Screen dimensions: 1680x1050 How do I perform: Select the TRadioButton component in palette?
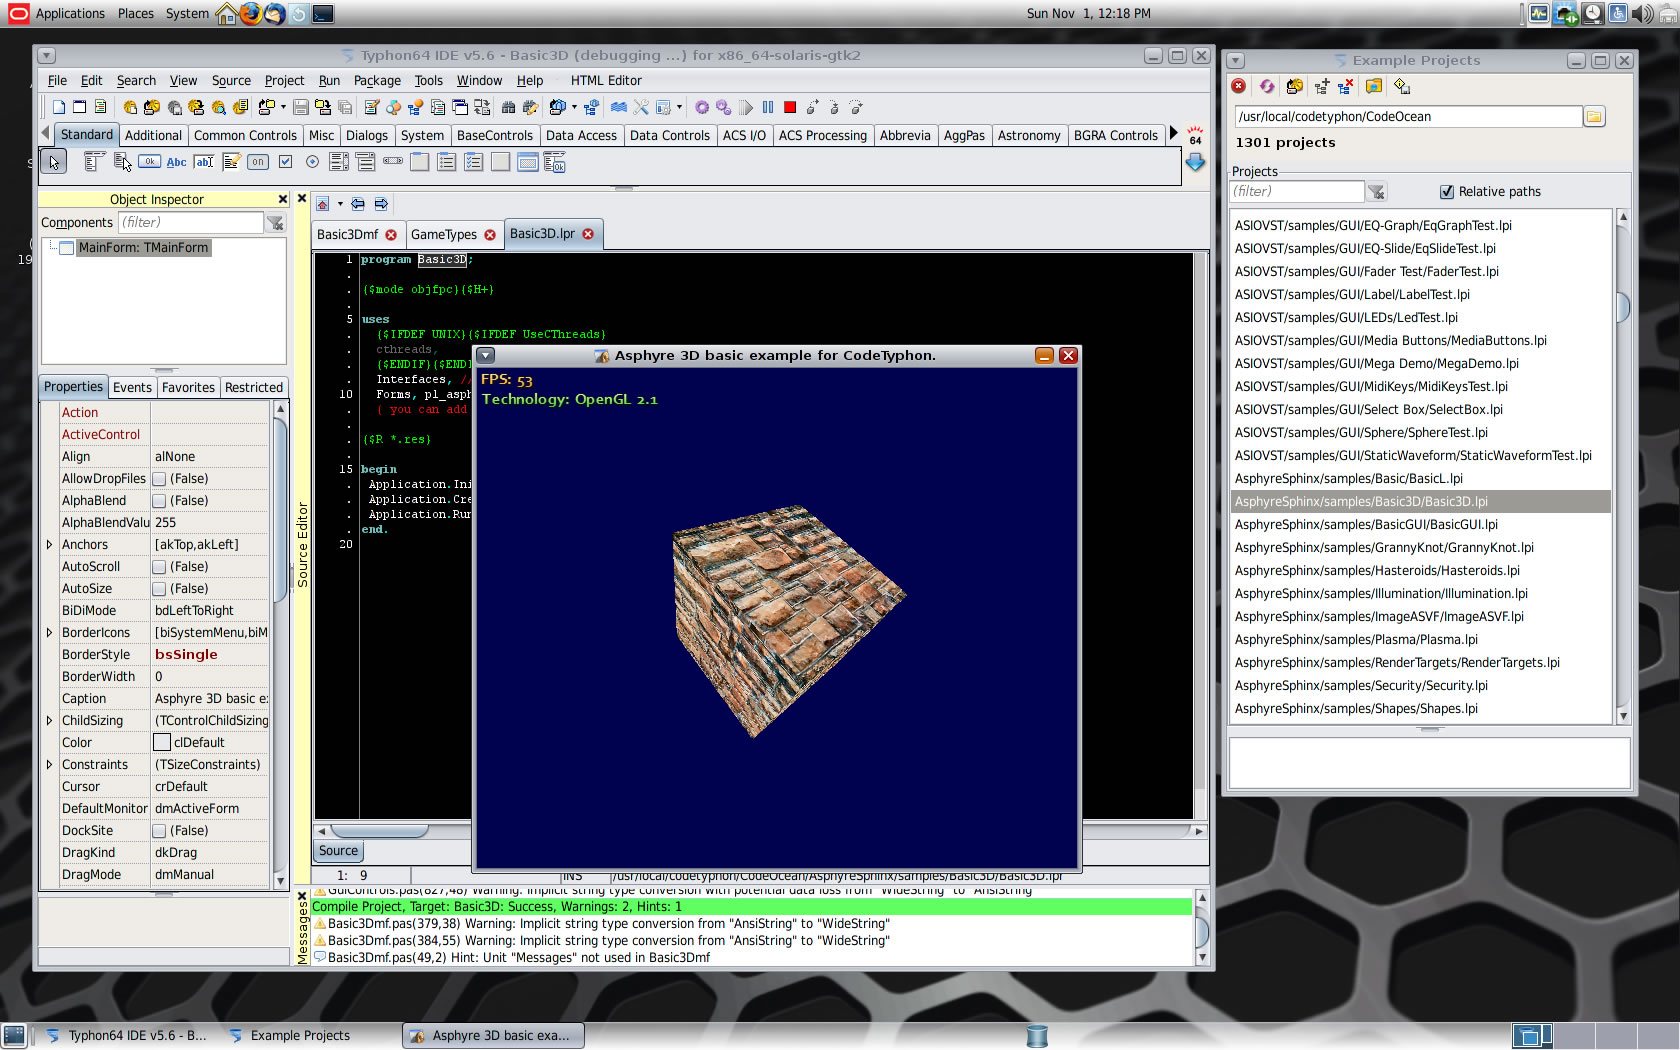(312, 161)
